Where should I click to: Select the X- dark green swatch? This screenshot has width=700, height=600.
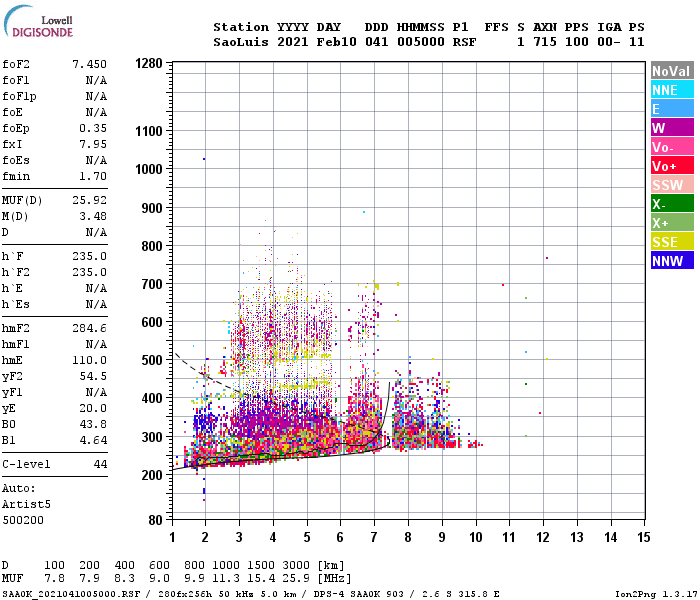point(672,204)
